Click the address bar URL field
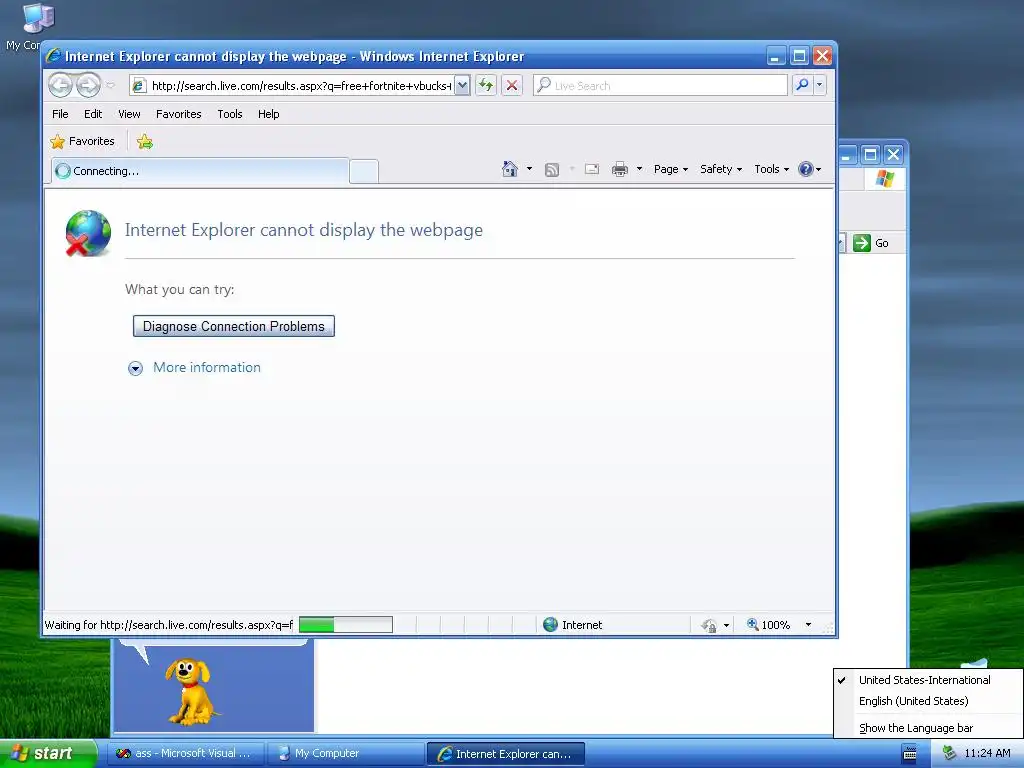This screenshot has height=768, width=1024. coord(301,86)
